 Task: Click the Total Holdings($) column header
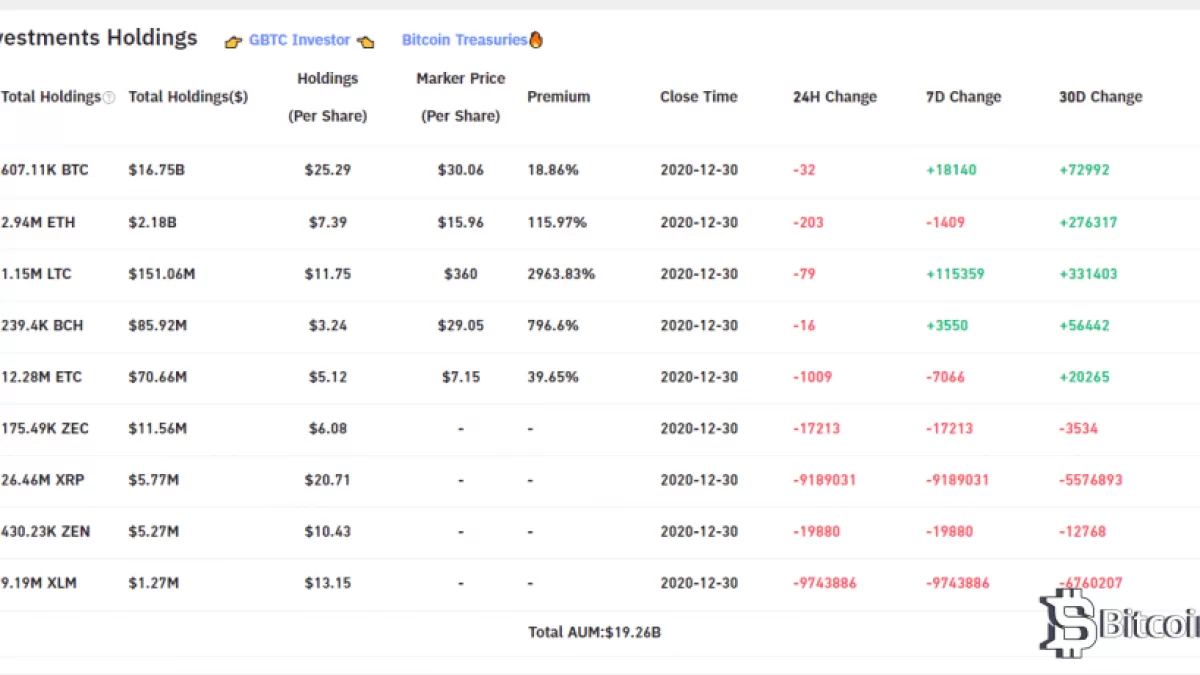(188, 97)
